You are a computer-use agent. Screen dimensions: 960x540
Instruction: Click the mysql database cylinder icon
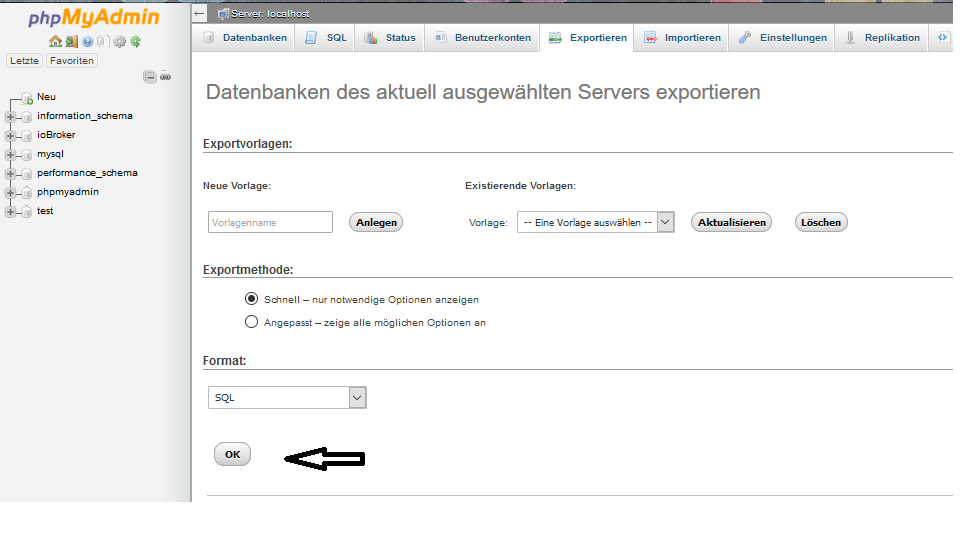pos(27,155)
